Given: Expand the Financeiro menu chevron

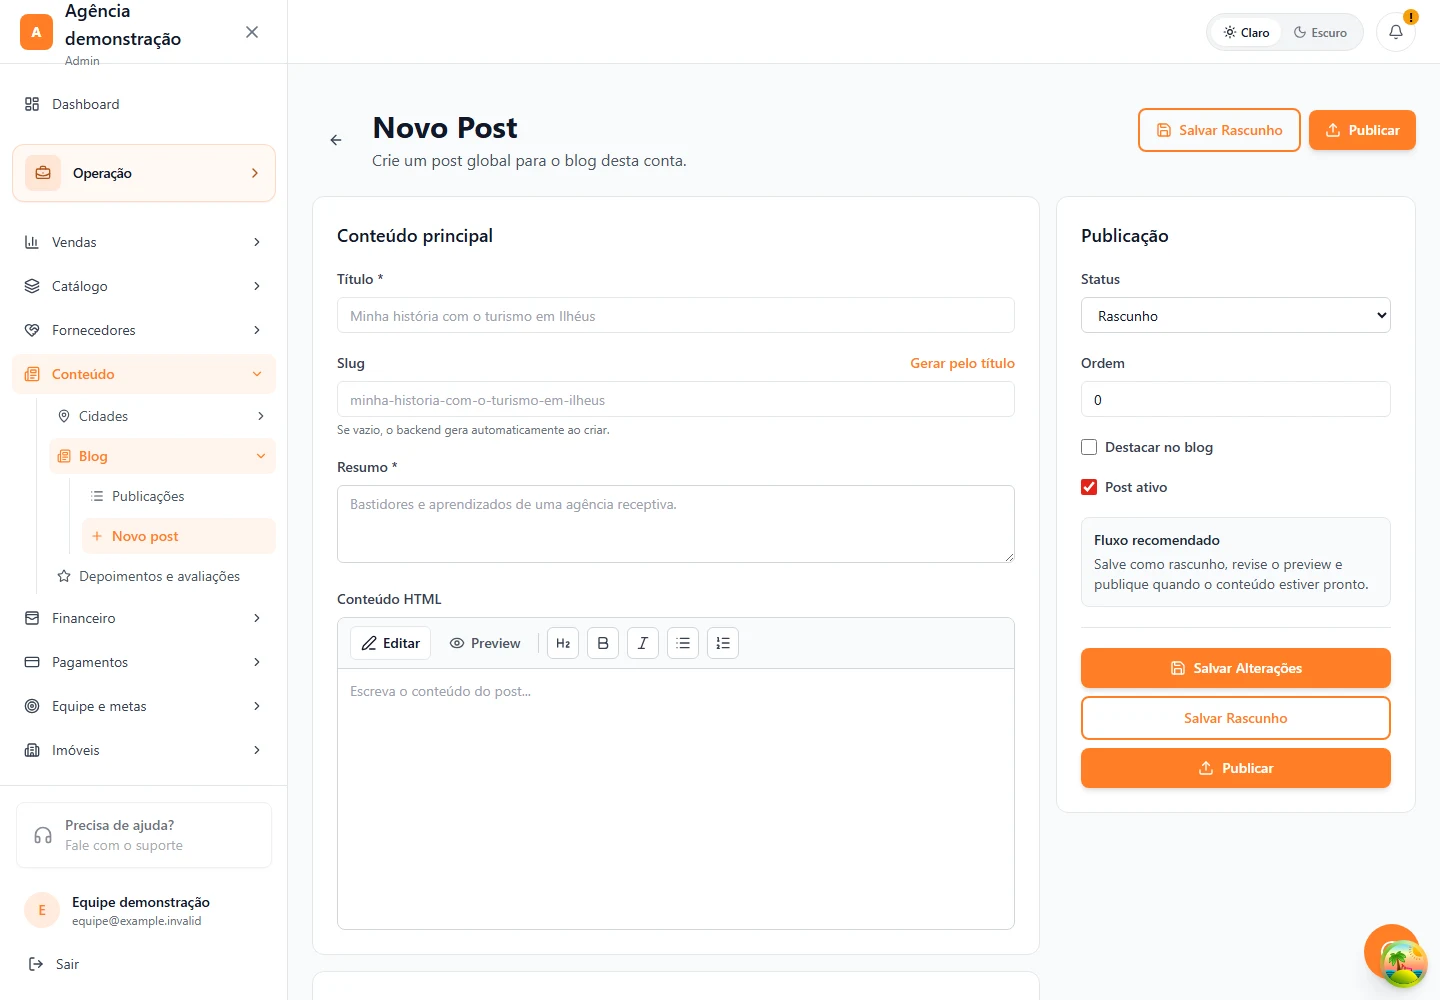Looking at the screenshot, I should click(x=257, y=618).
